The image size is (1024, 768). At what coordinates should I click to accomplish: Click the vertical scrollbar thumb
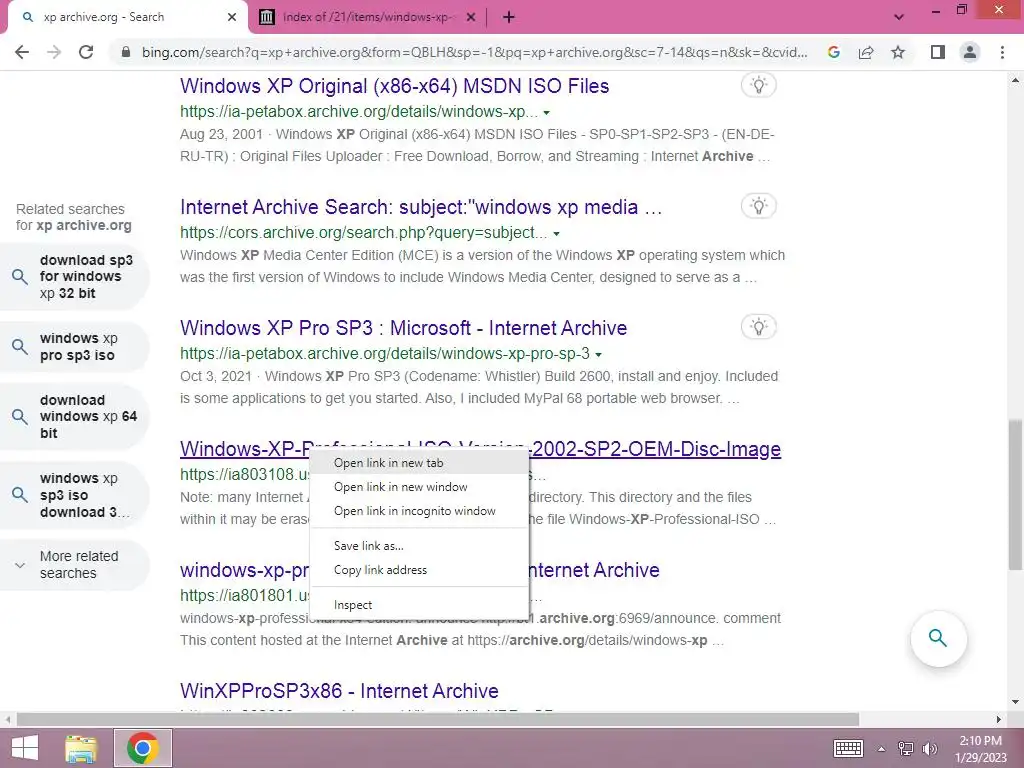1015,494
